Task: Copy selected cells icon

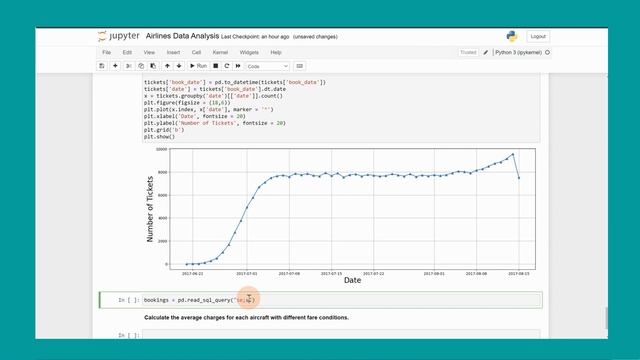Action: (x=141, y=66)
